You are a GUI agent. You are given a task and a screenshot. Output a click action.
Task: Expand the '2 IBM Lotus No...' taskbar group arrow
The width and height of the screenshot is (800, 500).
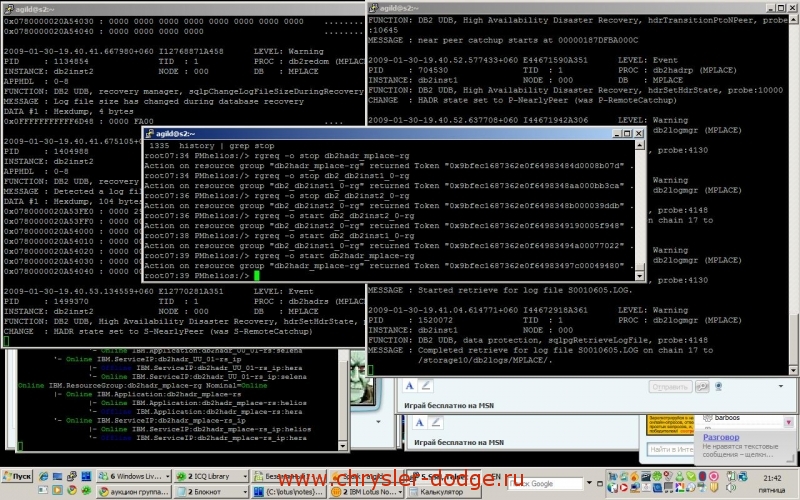click(399, 492)
